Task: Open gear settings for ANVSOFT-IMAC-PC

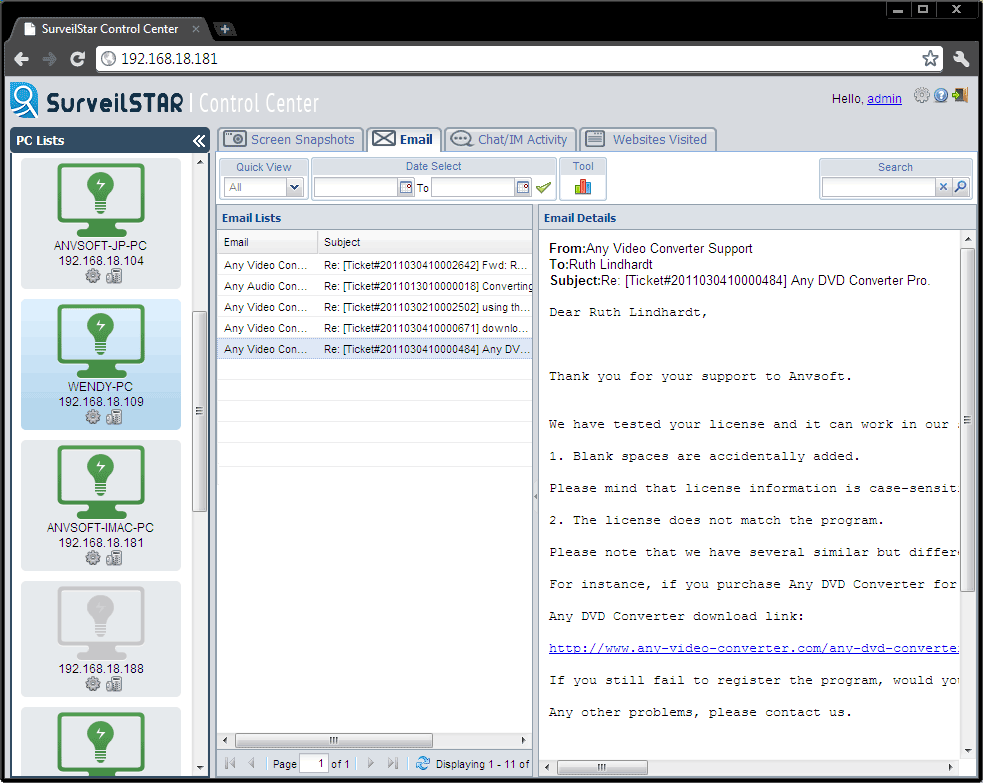Action: 93,558
